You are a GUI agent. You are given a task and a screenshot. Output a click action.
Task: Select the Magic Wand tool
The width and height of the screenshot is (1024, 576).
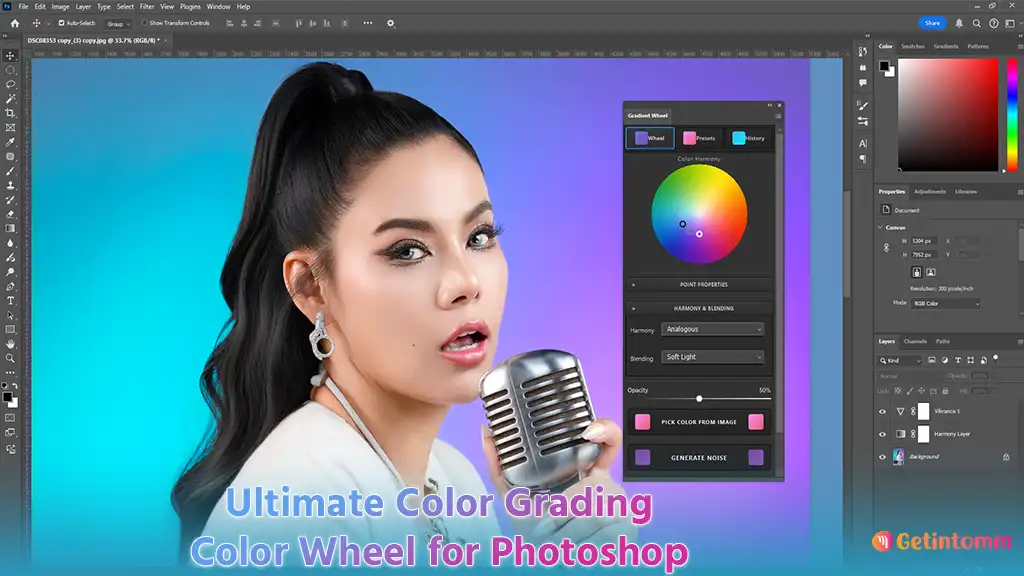click(10, 99)
